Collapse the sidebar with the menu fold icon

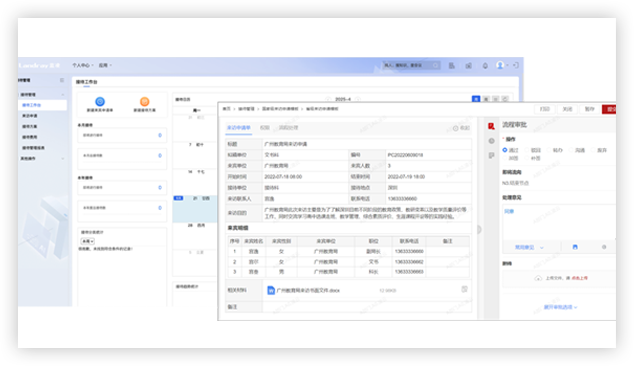point(62,80)
